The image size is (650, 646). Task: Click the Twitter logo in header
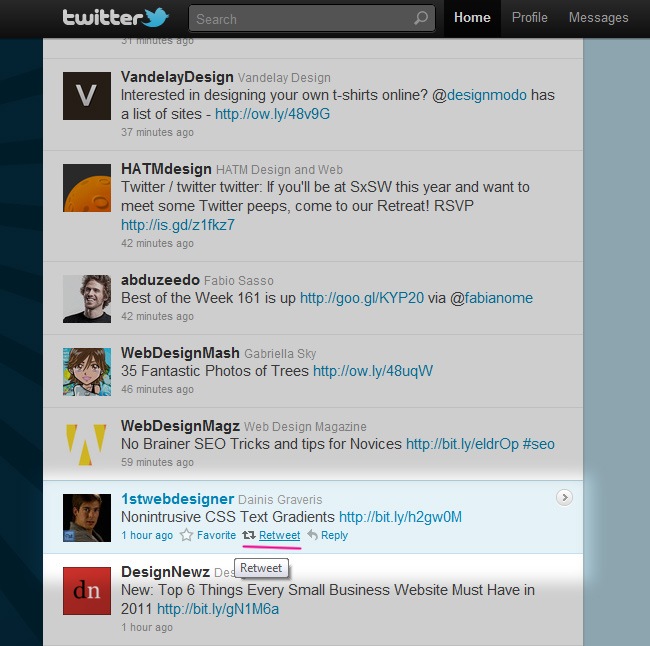[x=116, y=18]
